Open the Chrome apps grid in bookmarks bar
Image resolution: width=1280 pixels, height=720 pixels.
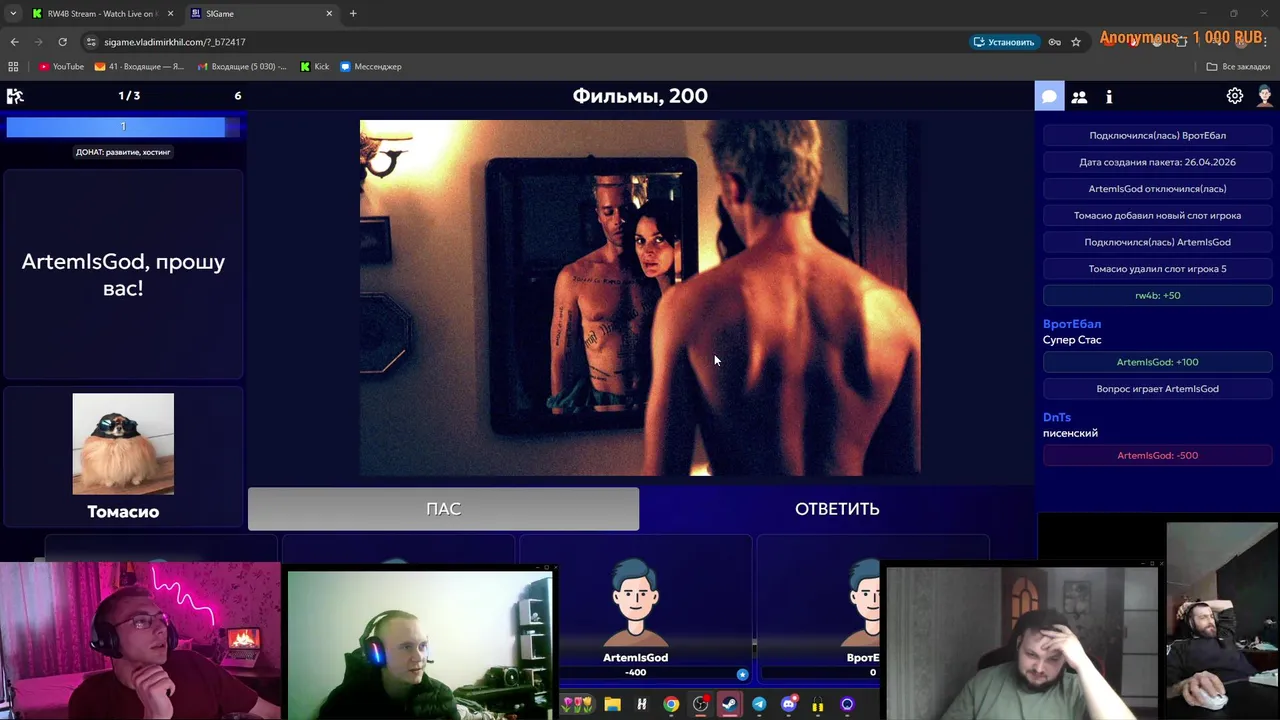pyautogui.click(x=13, y=67)
